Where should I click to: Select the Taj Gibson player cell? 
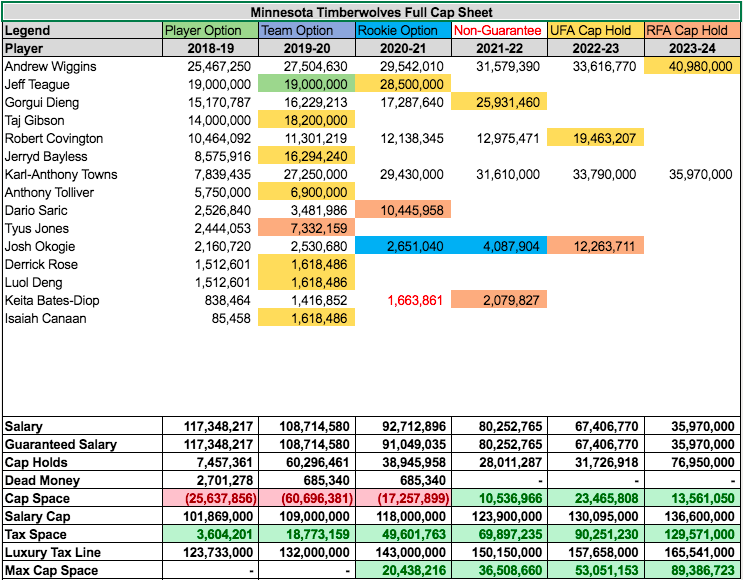point(82,120)
